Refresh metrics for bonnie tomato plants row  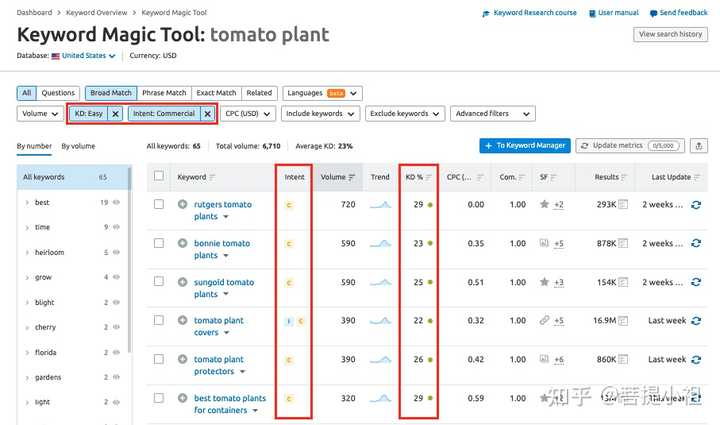(x=696, y=243)
